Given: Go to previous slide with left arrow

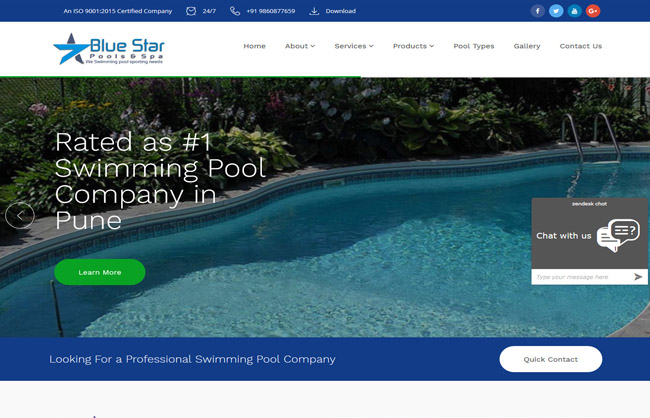Looking at the screenshot, I should point(20,215).
